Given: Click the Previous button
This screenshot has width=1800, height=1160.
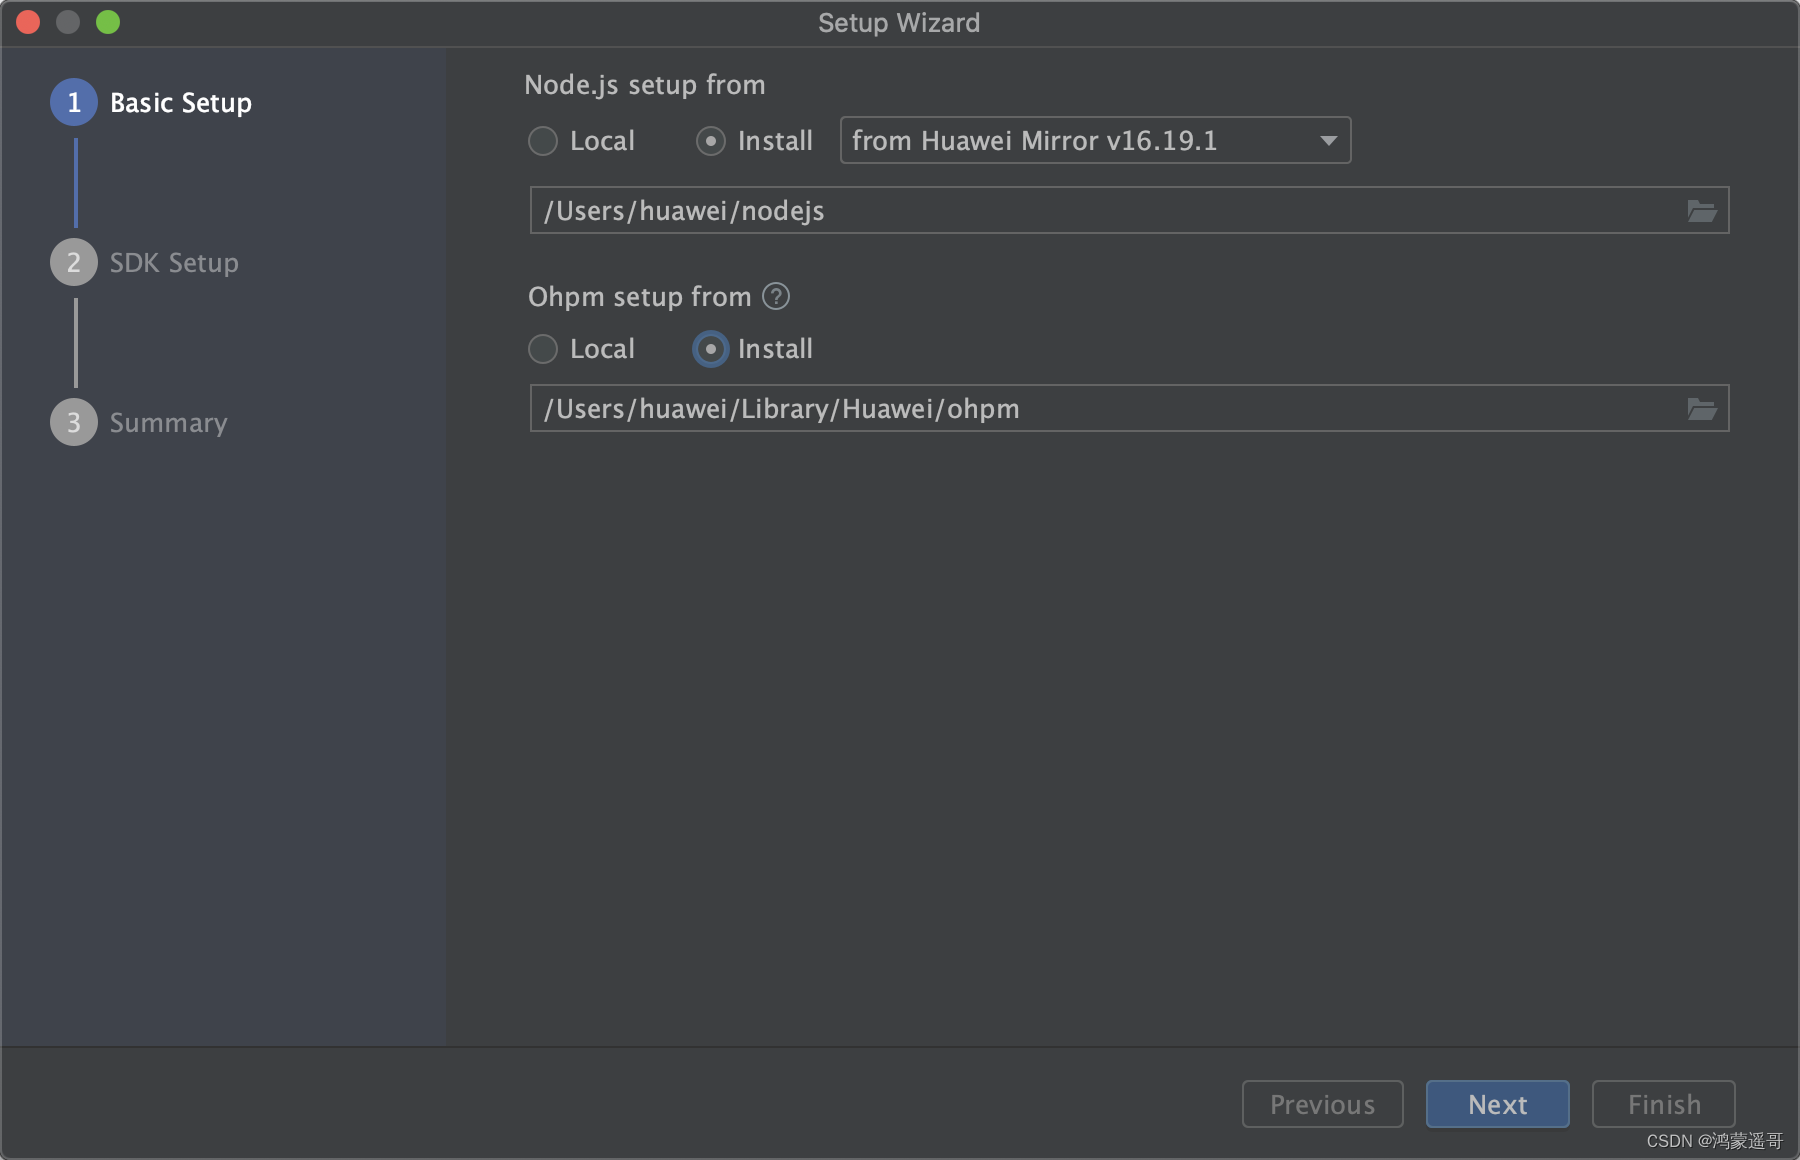Looking at the screenshot, I should pos(1322,1104).
